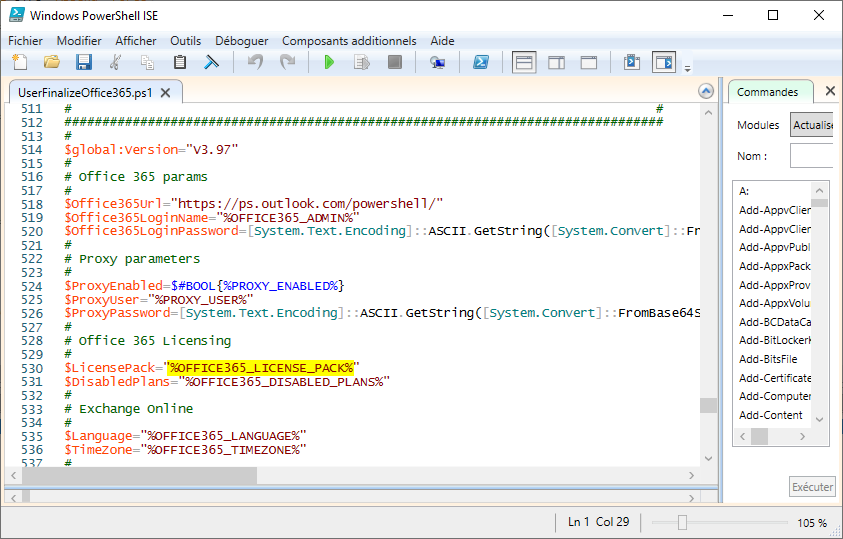Click line number 530 in the gutter
This screenshot has width=843, height=539.
tap(32, 368)
